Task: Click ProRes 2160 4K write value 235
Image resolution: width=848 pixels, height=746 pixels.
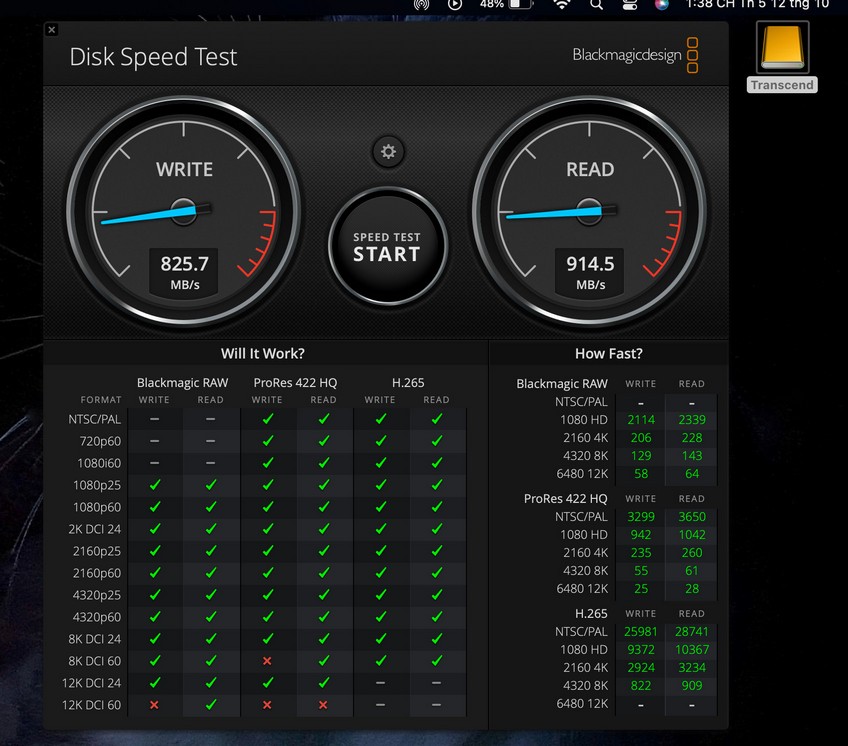Action: tap(641, 553)
